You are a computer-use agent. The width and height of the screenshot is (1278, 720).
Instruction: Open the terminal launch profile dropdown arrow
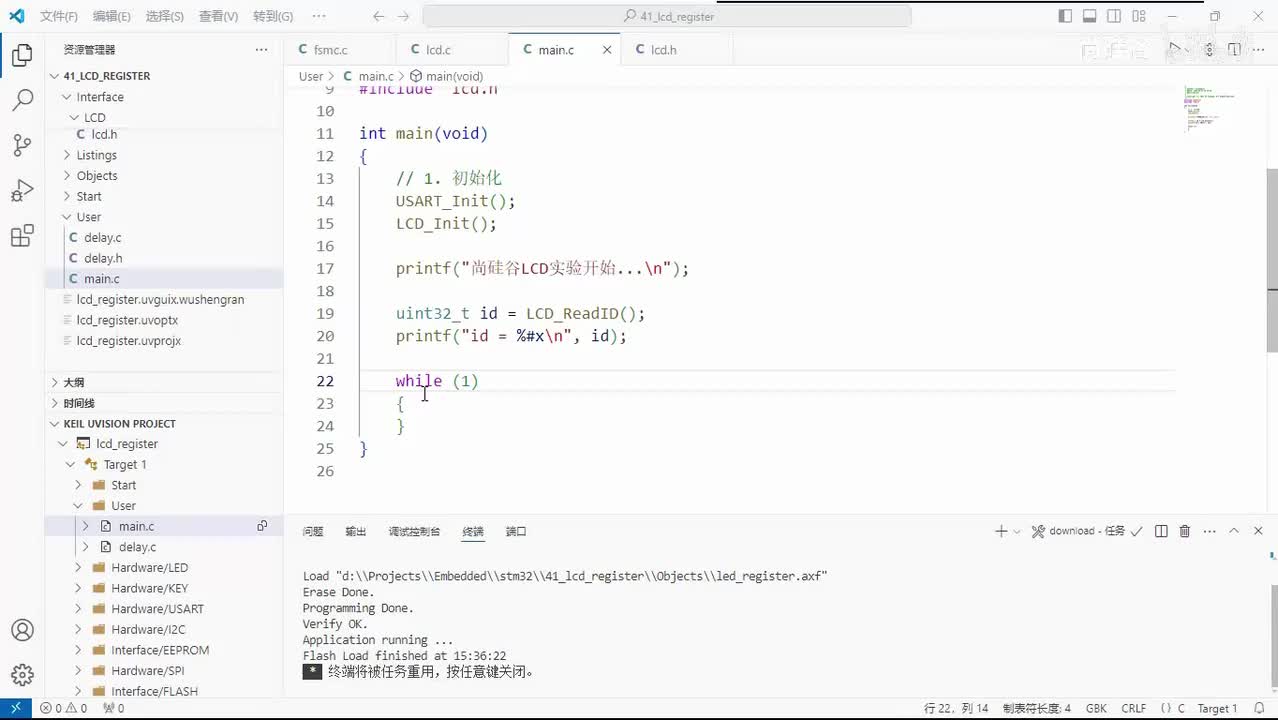pos(1017,531)
